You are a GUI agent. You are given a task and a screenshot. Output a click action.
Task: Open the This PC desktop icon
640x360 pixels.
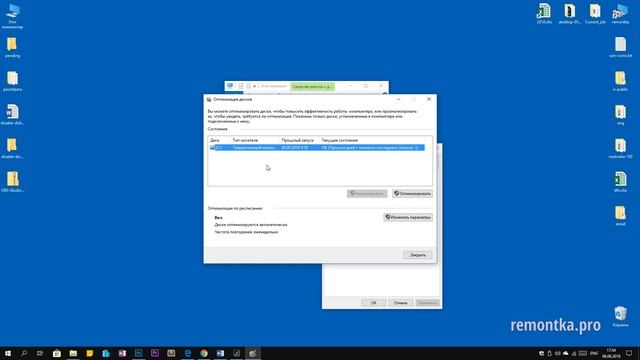[13, 16]
